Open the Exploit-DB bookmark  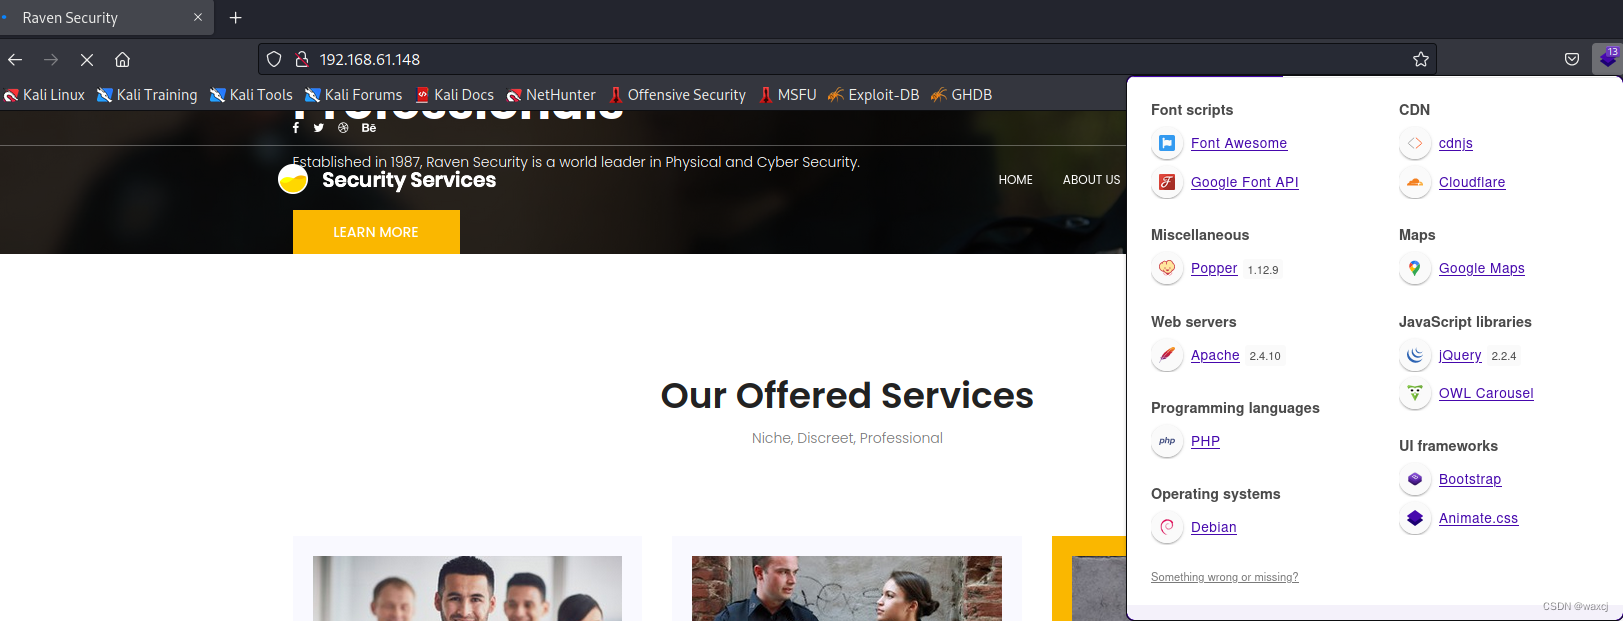click(x=873, y=95)
